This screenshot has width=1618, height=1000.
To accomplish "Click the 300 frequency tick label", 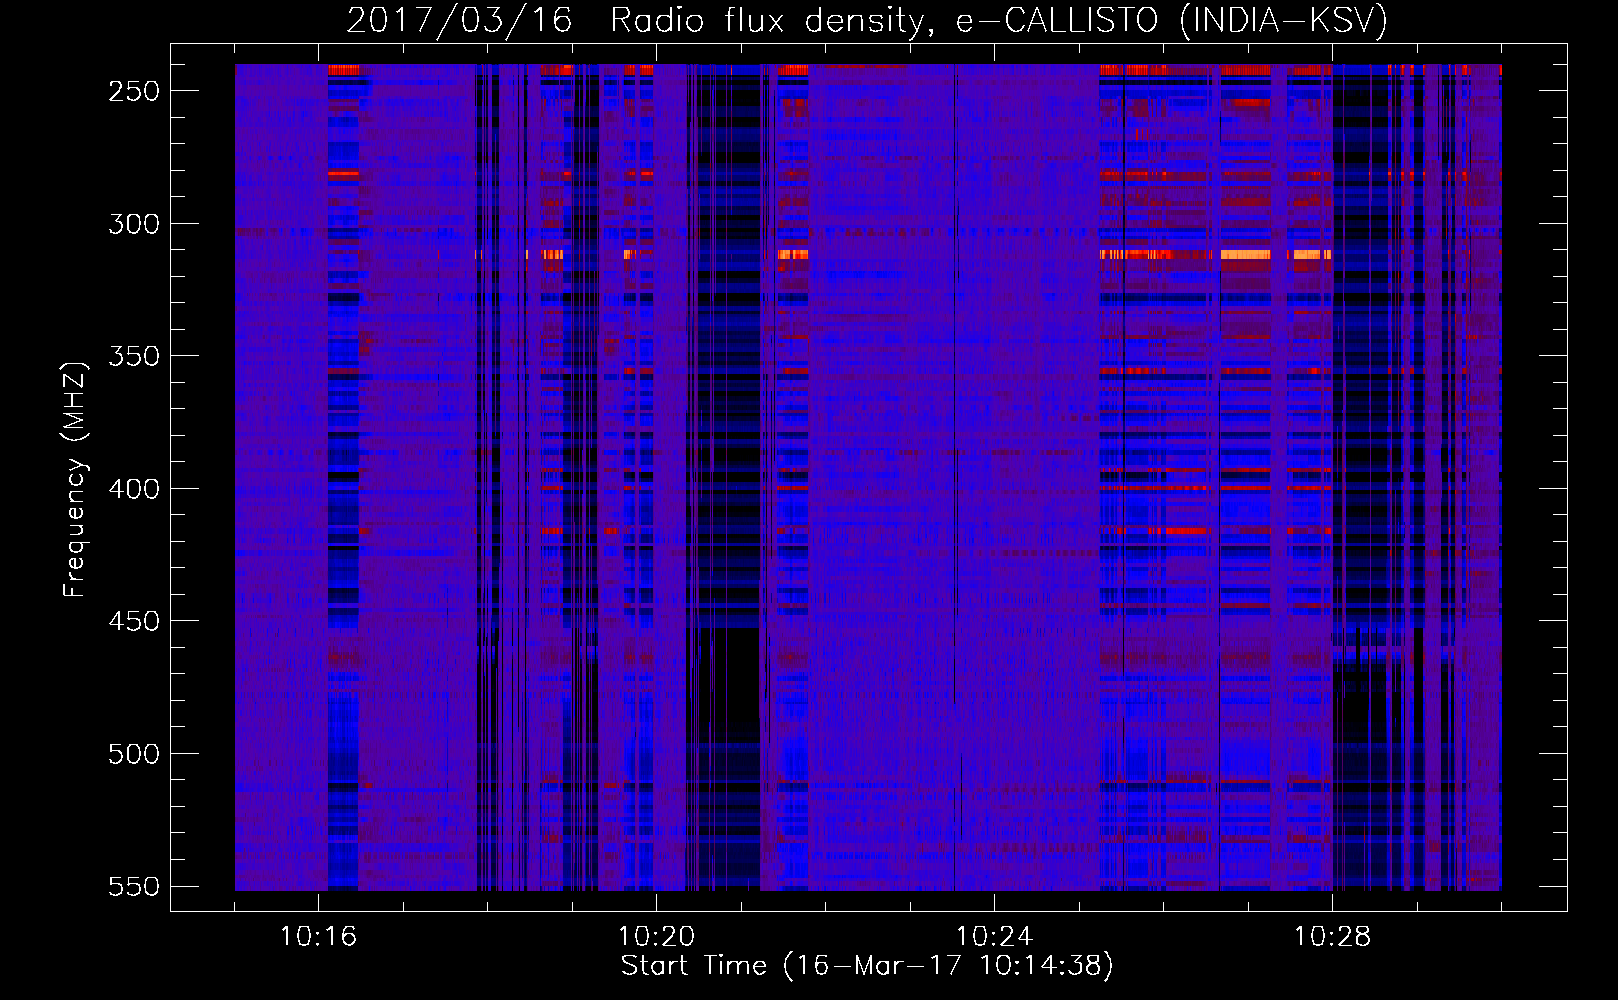I will pos(134,224).
